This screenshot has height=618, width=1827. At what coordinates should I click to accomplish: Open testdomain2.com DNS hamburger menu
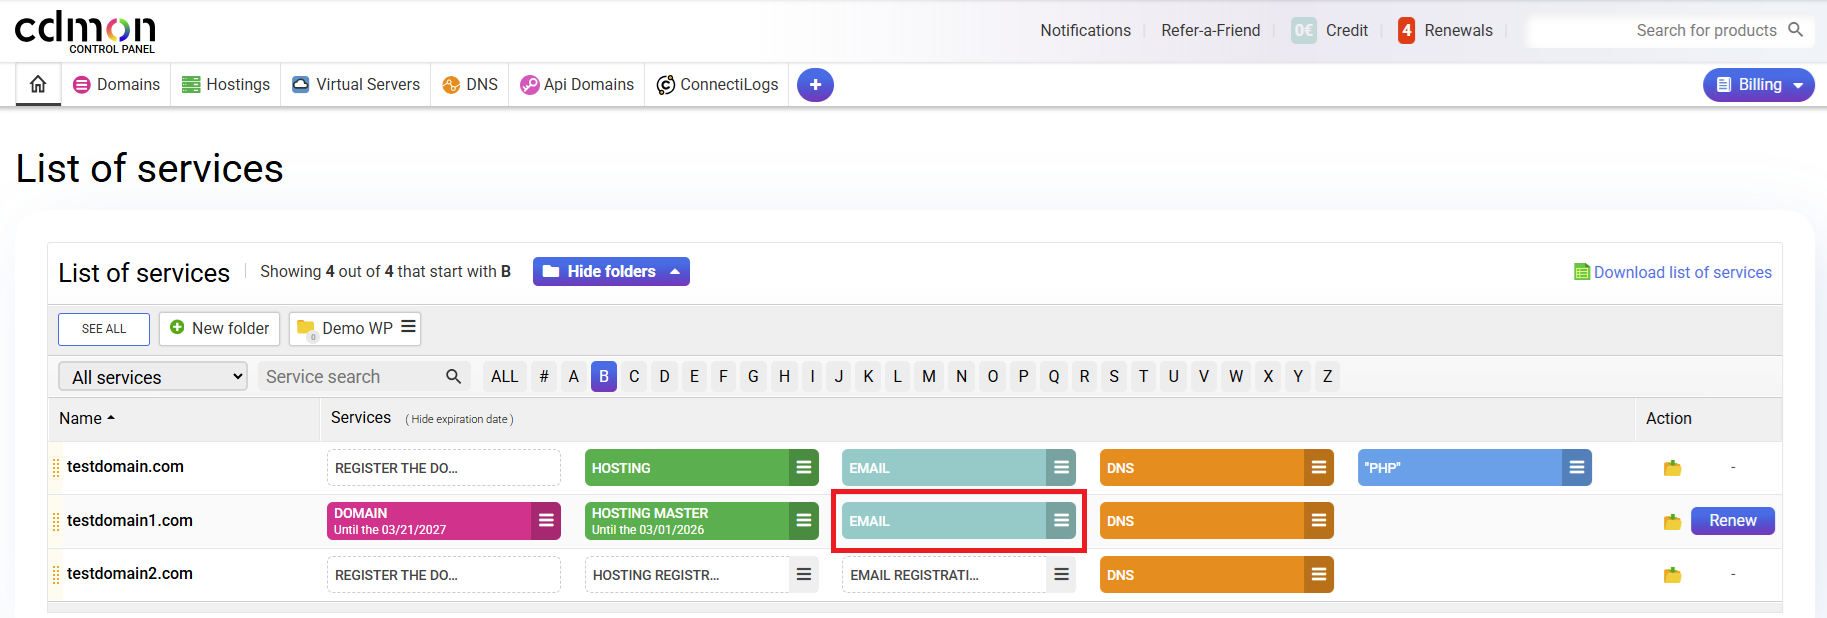click(1318, 575)
